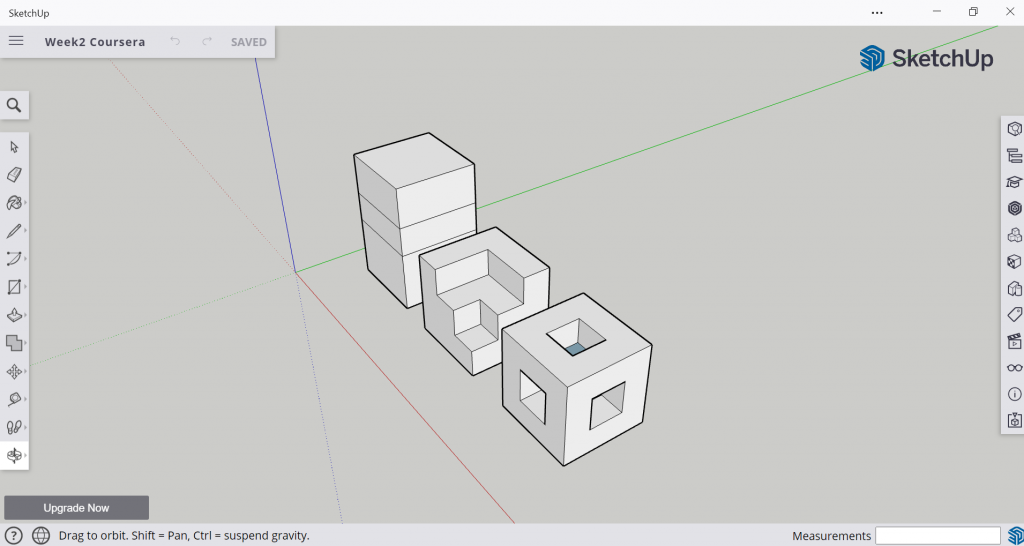This screenshot has width=1024, height=546.
Task: Open the Components panel
Action: (x=1014, y=235)
